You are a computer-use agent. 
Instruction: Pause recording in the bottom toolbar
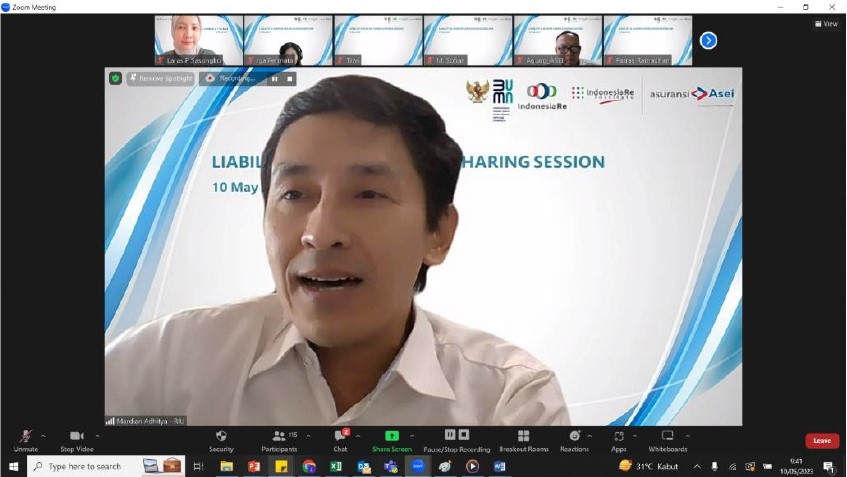tap(450, 435)
